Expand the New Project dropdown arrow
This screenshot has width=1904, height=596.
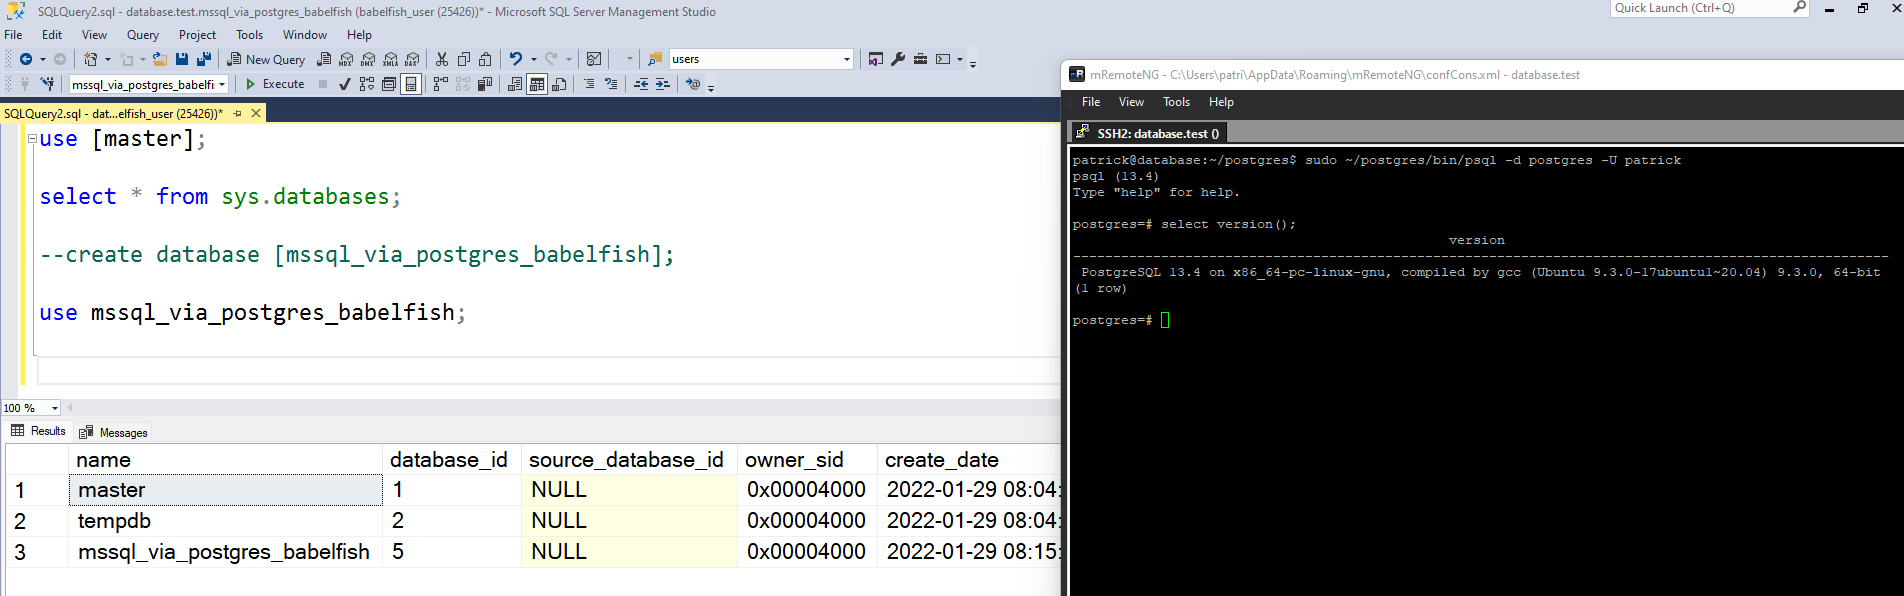coord(108,59)
